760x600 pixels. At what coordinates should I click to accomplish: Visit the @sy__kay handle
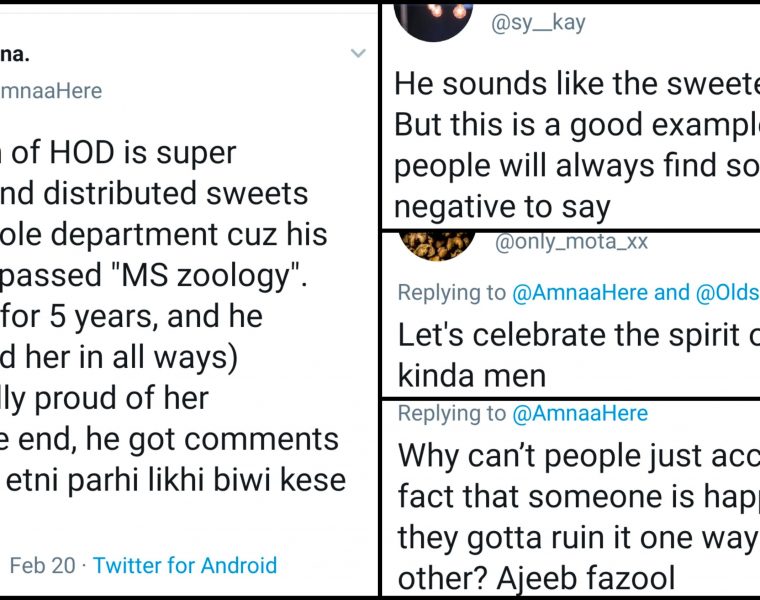pyautogui.click(x=537, y=23)
